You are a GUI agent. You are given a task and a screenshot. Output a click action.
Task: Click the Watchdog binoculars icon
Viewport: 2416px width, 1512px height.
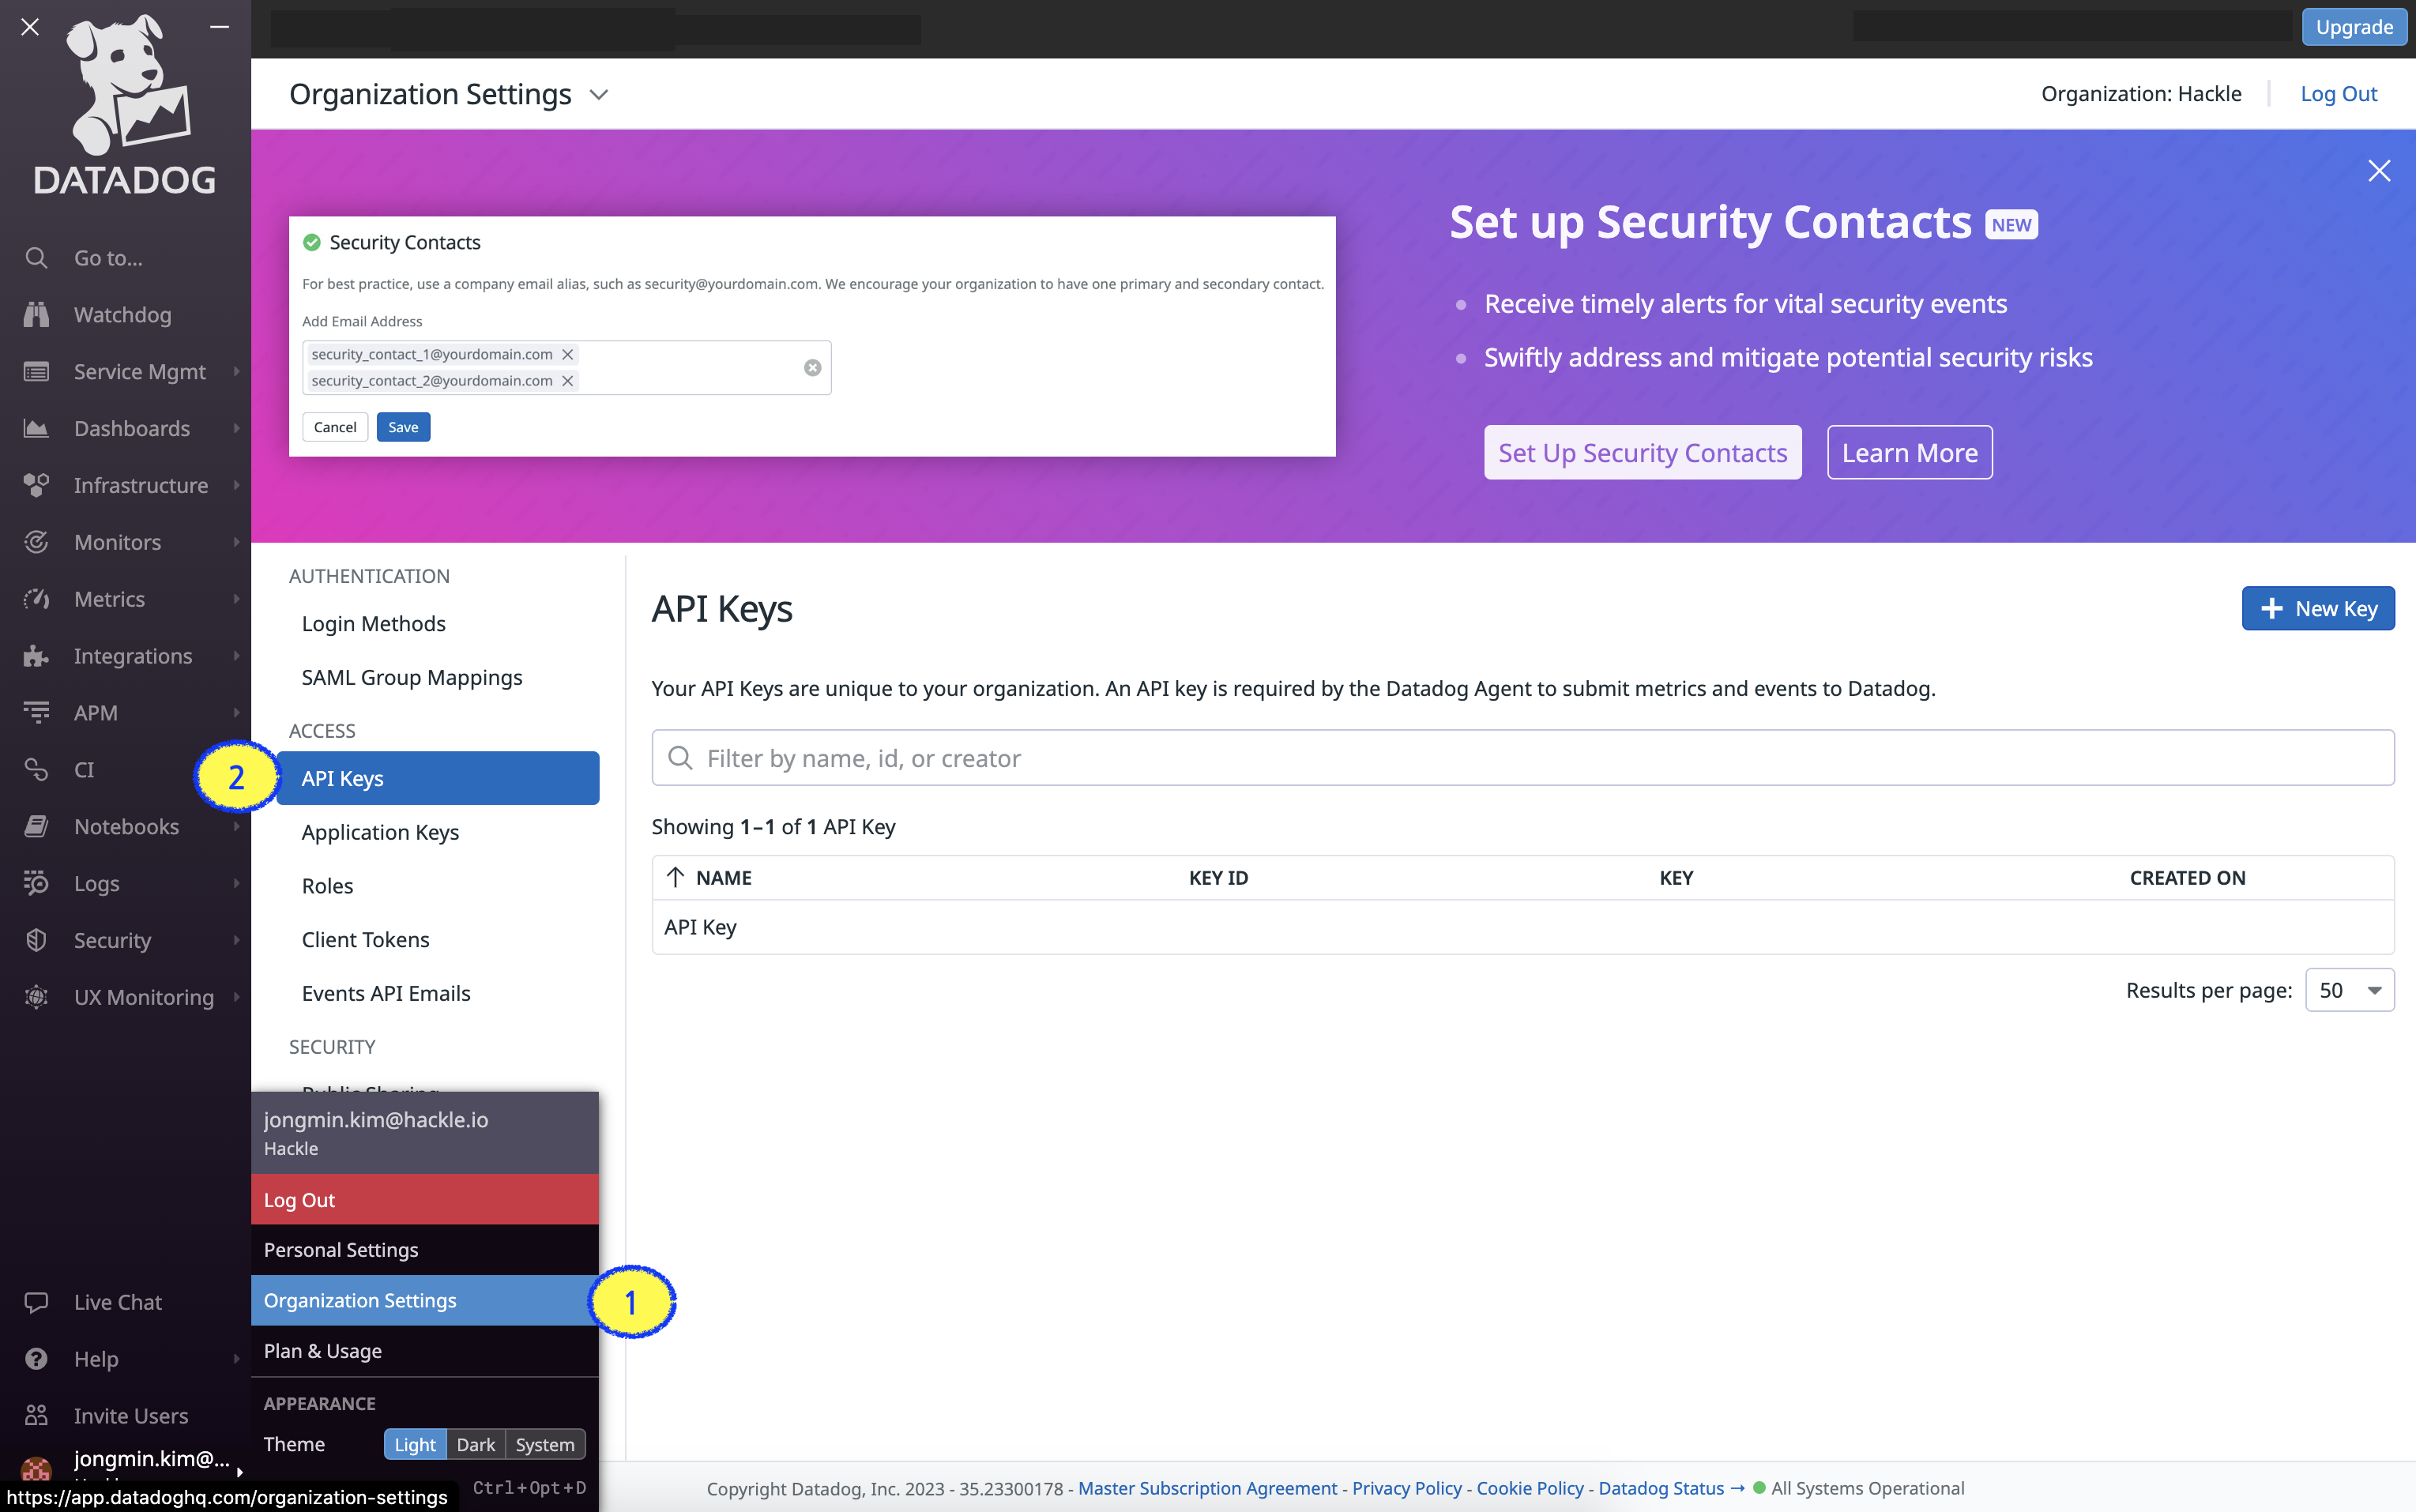36,315
